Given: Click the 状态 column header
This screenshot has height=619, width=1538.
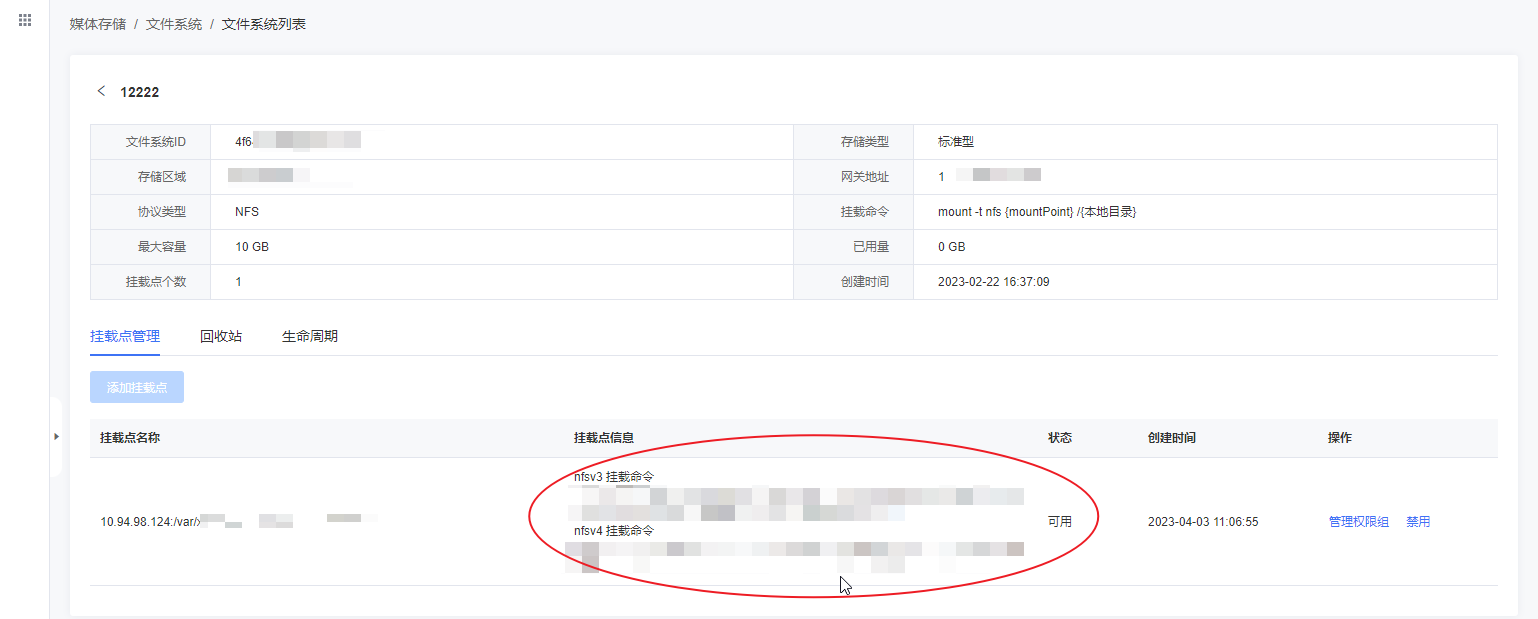Looking at the screenshot, I should [x=1060, y=438].
